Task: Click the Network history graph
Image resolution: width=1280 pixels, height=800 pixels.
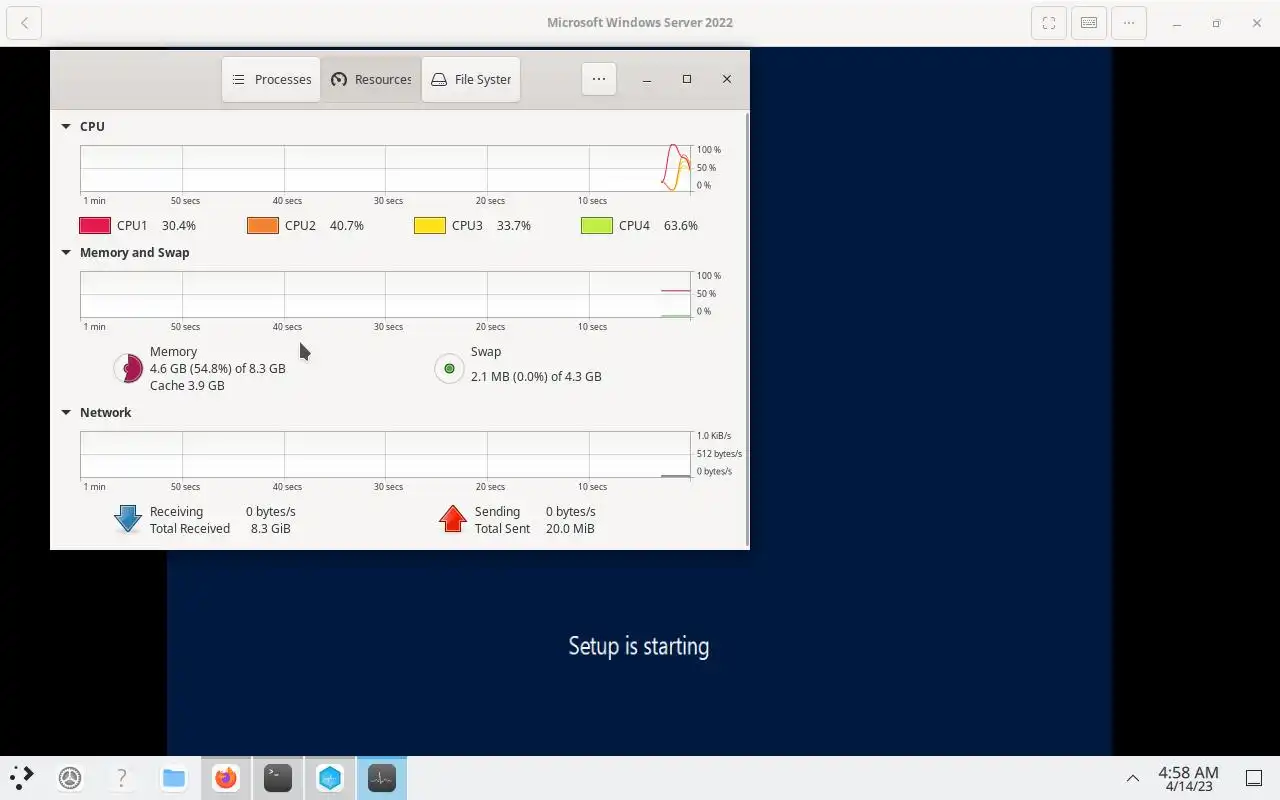Action: click(386, 454)
